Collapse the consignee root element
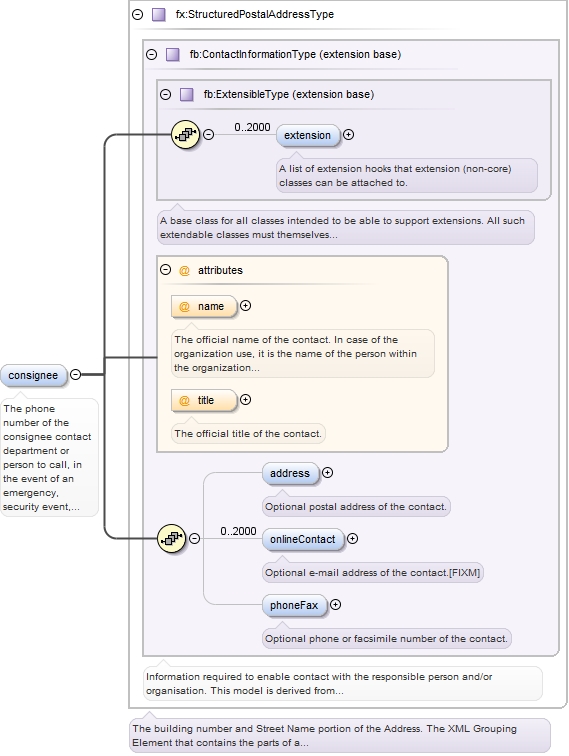Image resolution: width=569 pixels, height=756 pixels. coord(76,374)
